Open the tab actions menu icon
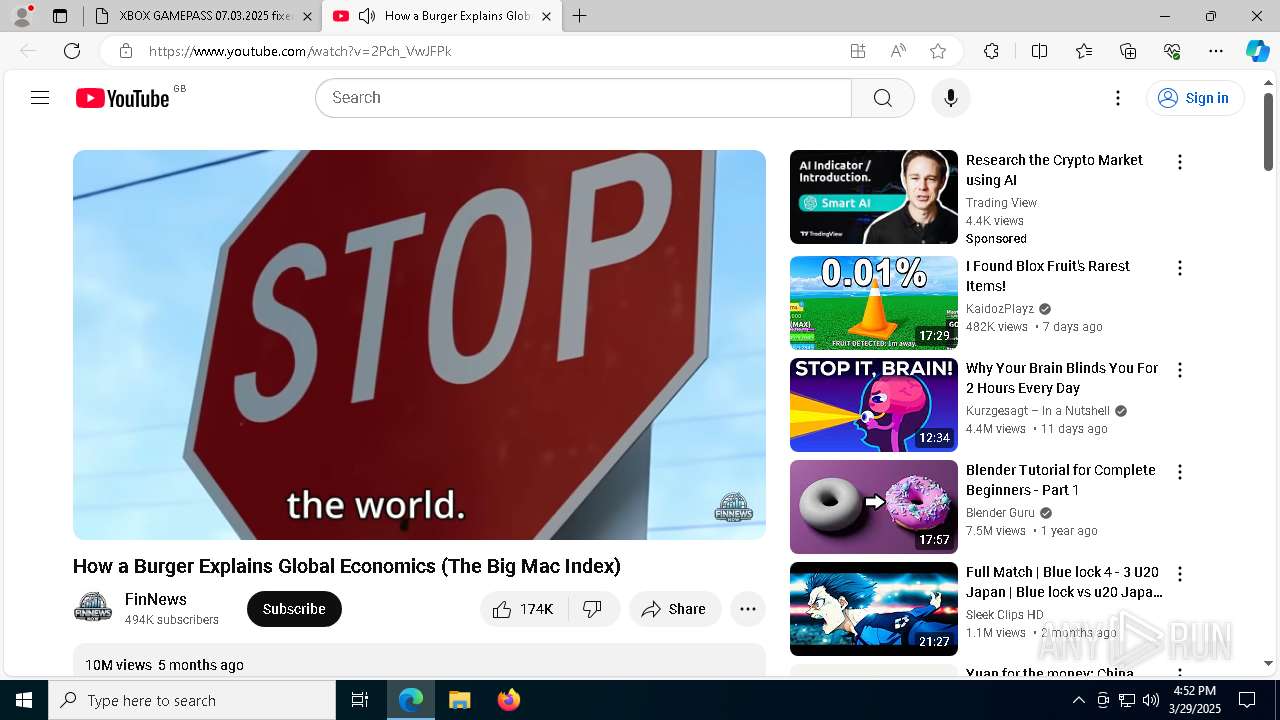Screen dimensions: 1280x720 click(x=60, y=16)
